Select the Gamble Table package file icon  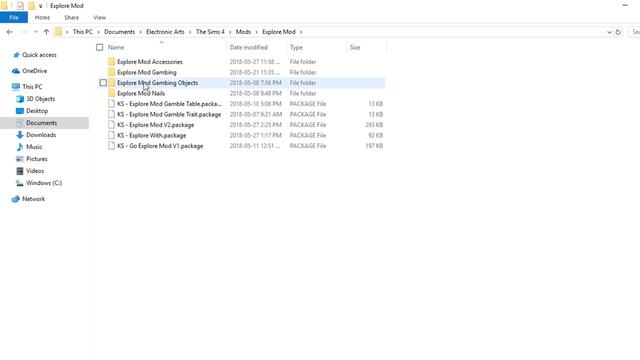111,104
